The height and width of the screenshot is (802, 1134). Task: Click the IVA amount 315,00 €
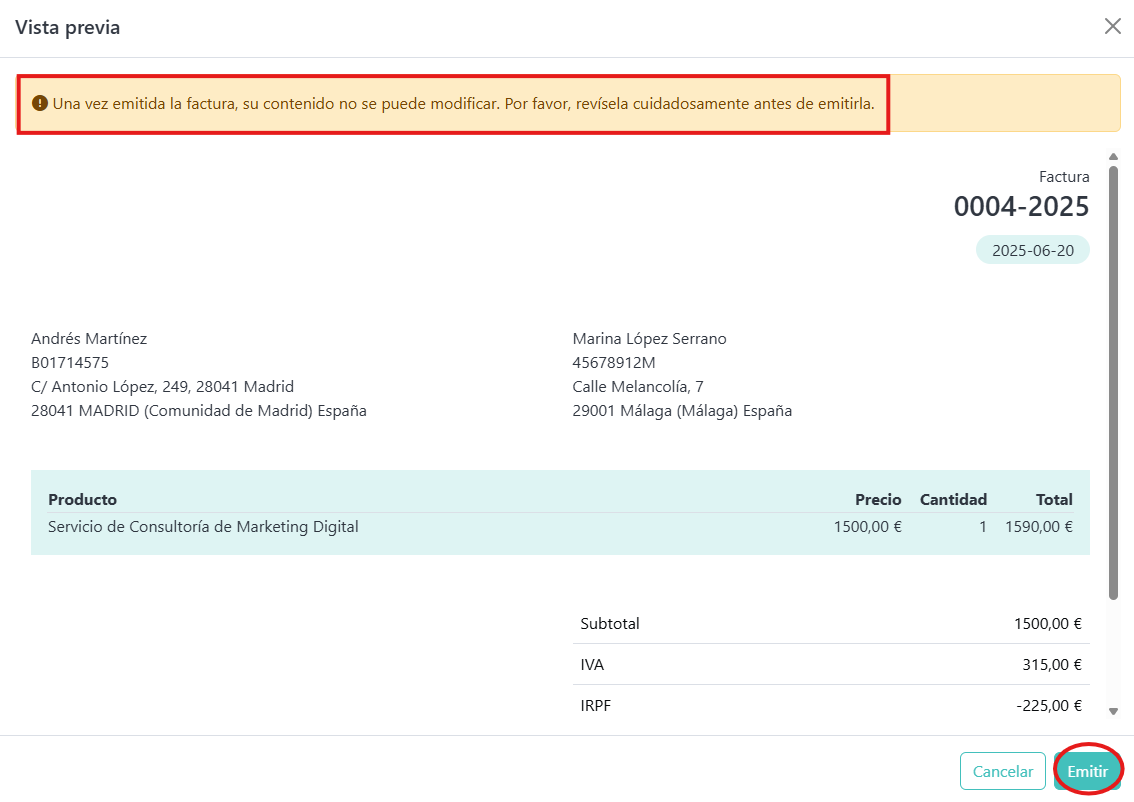pos(1048,665)
